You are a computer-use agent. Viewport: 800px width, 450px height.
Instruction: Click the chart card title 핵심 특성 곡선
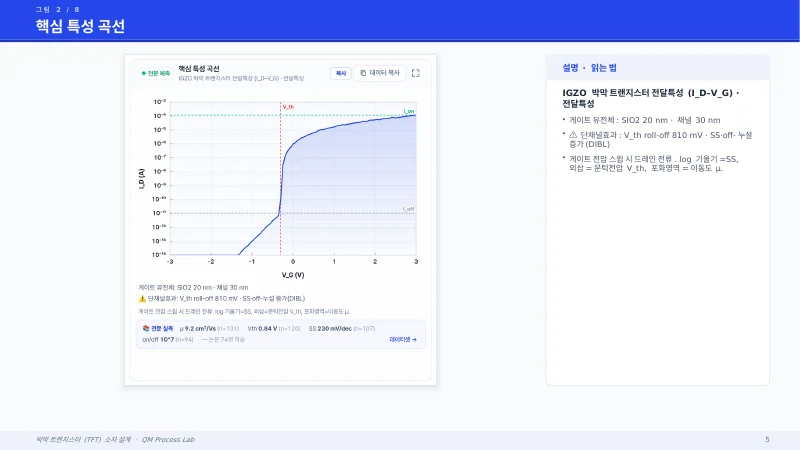coord(199,68)
